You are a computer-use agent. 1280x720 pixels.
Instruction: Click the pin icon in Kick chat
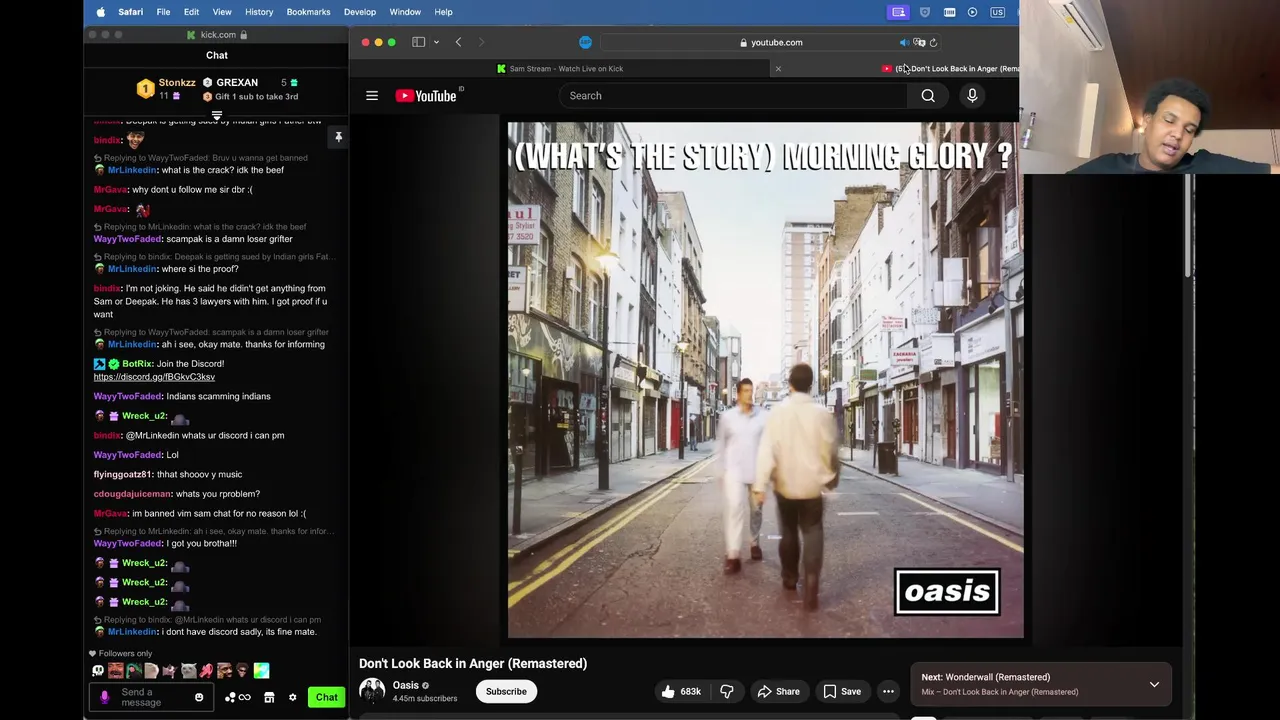click(338, 137)
